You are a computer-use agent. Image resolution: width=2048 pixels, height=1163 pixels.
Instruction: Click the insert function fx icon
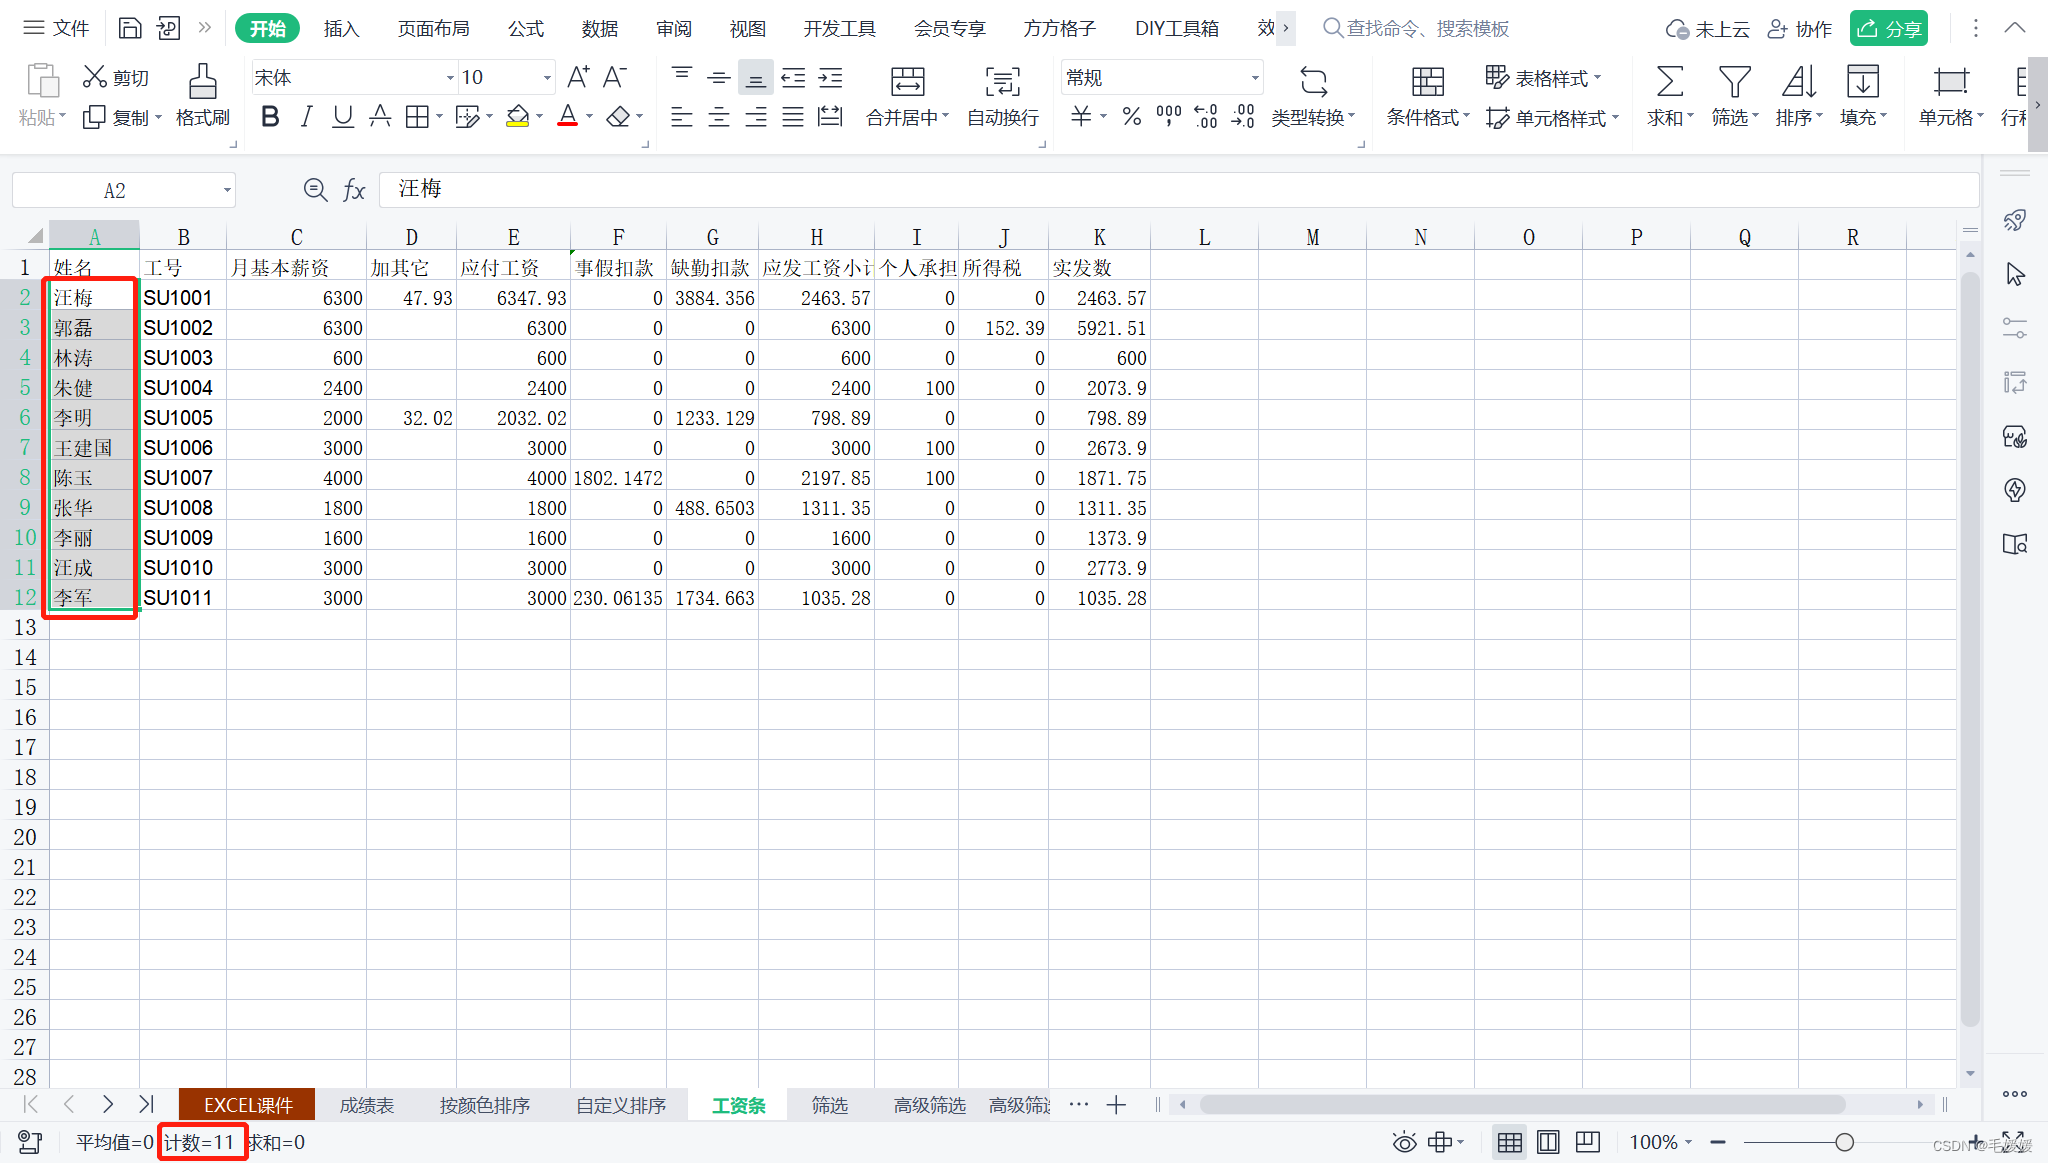[354, 190]
